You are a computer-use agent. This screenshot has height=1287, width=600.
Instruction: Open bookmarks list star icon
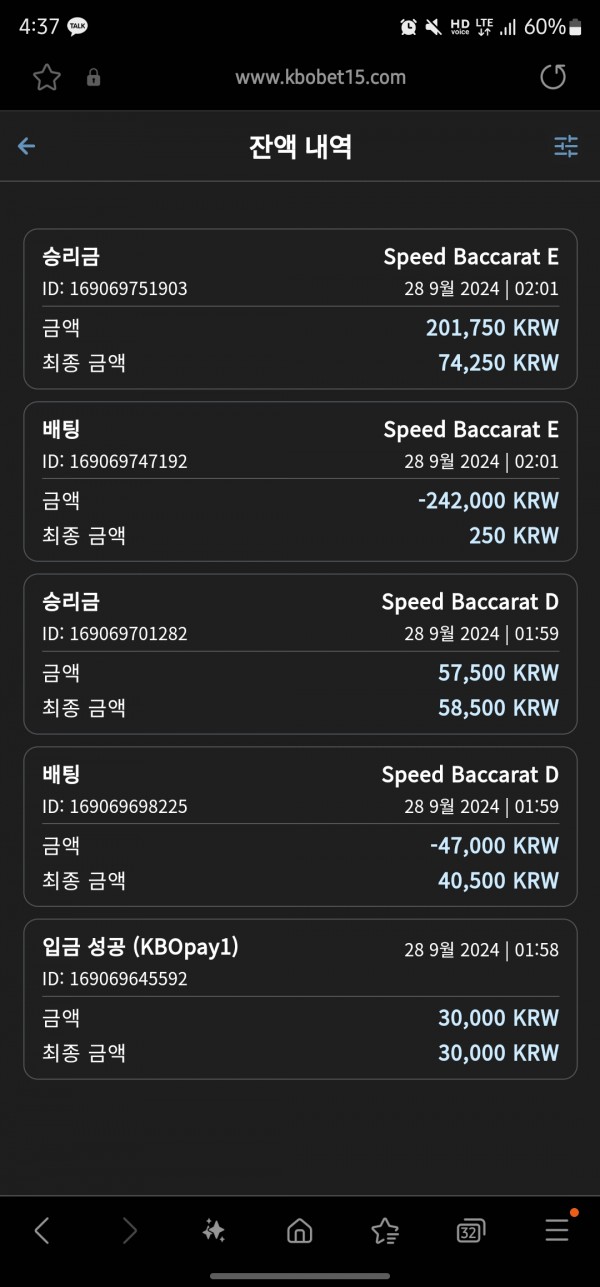coord(385,1230)
